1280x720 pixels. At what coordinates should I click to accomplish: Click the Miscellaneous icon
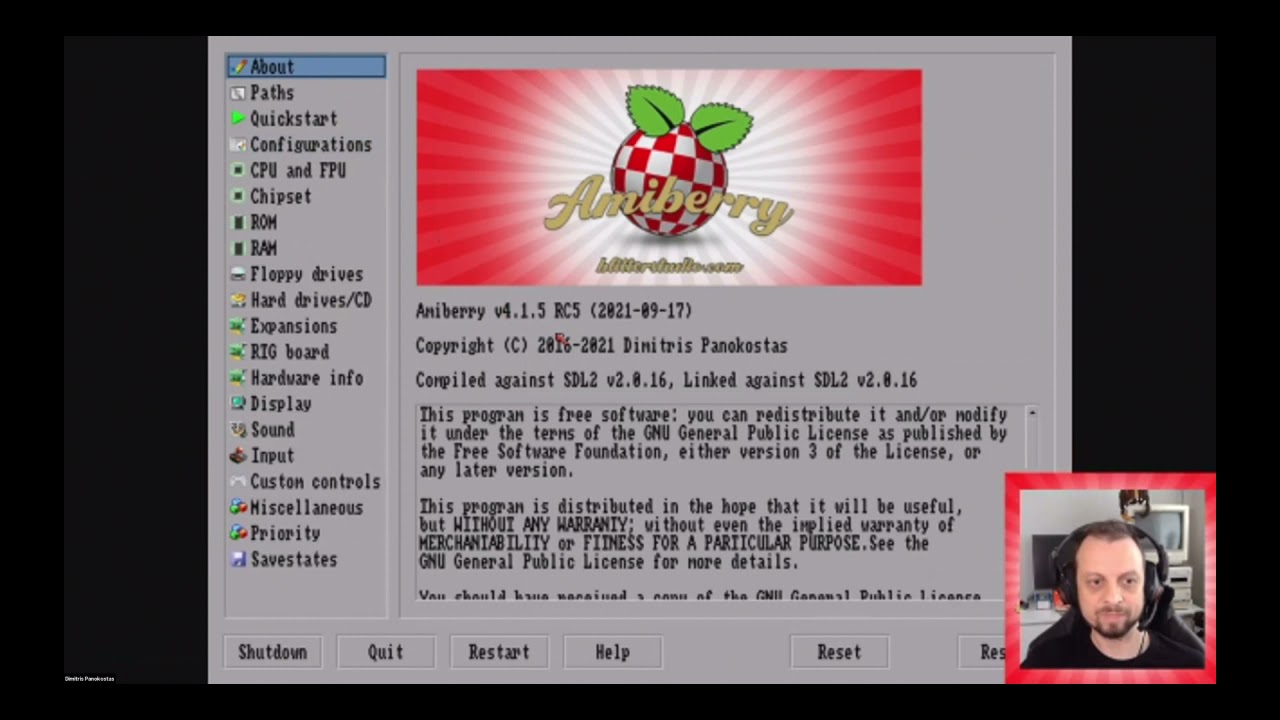tap(237, 508)
